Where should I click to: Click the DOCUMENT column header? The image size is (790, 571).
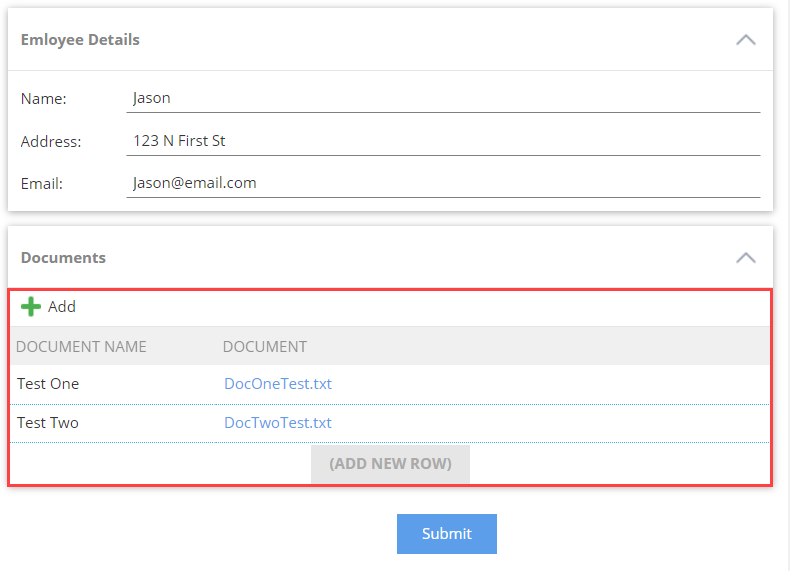pos(265,347)
